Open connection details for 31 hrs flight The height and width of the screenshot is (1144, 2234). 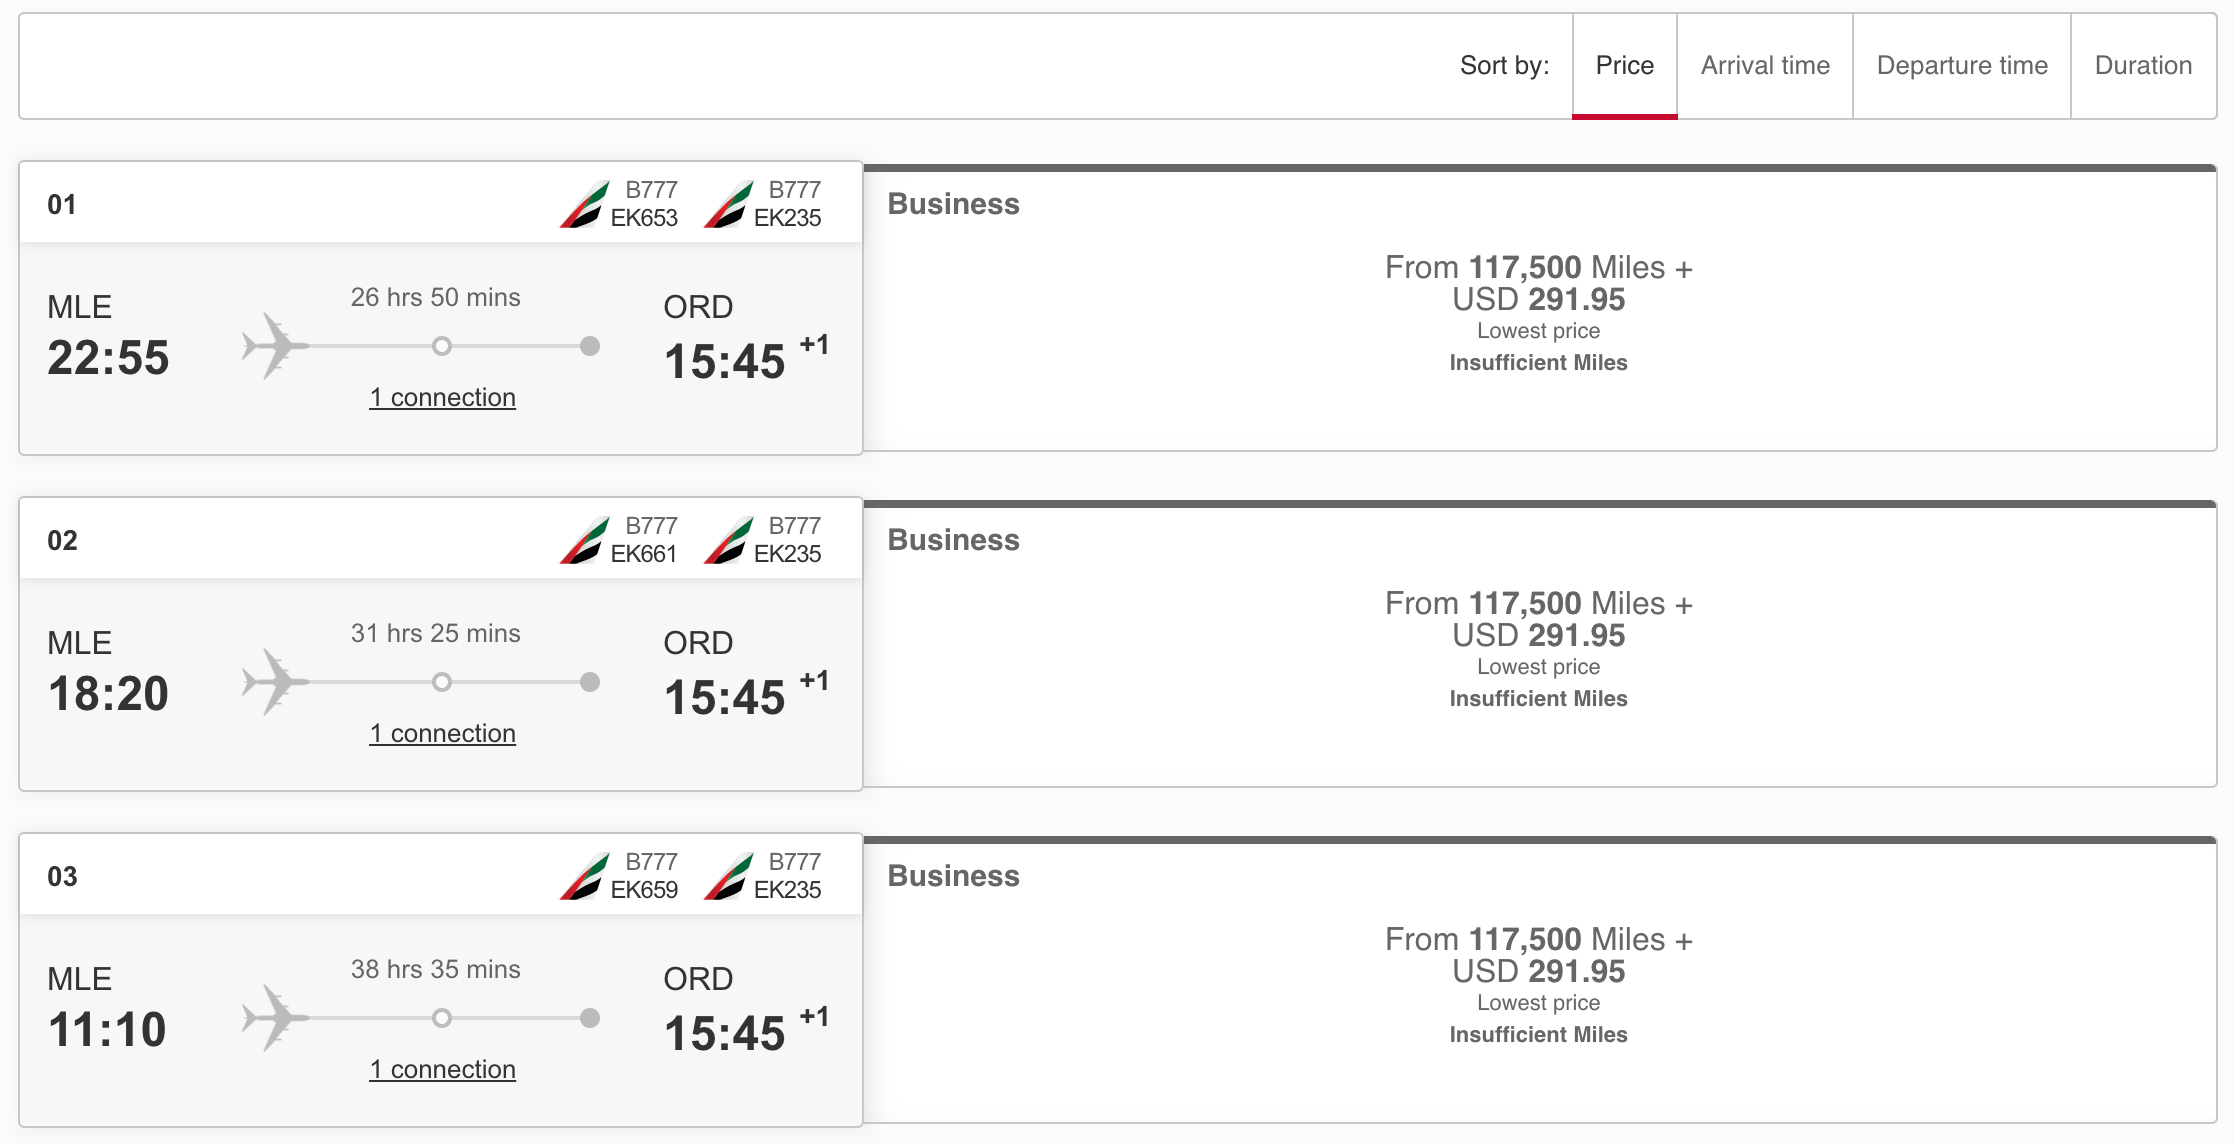[442, 734]
